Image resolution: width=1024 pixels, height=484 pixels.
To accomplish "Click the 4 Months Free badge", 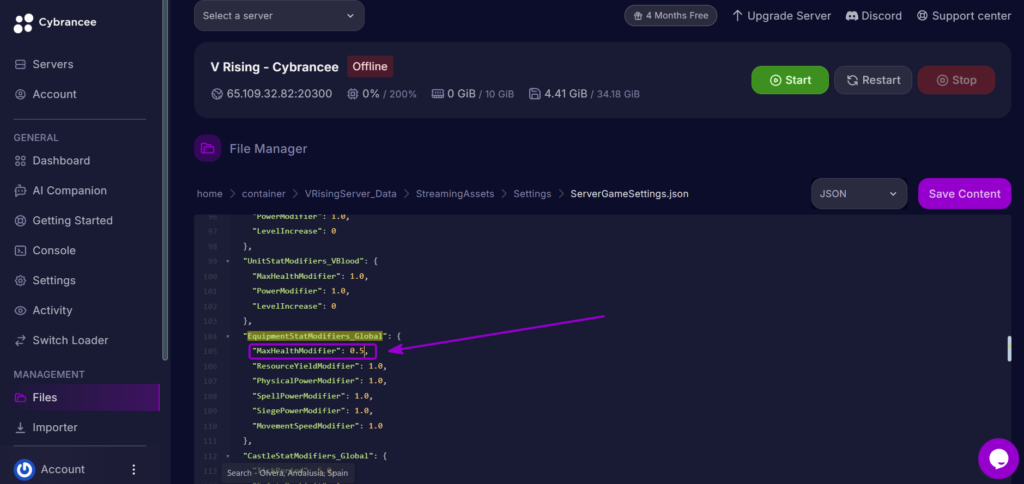I will [670, 16].
